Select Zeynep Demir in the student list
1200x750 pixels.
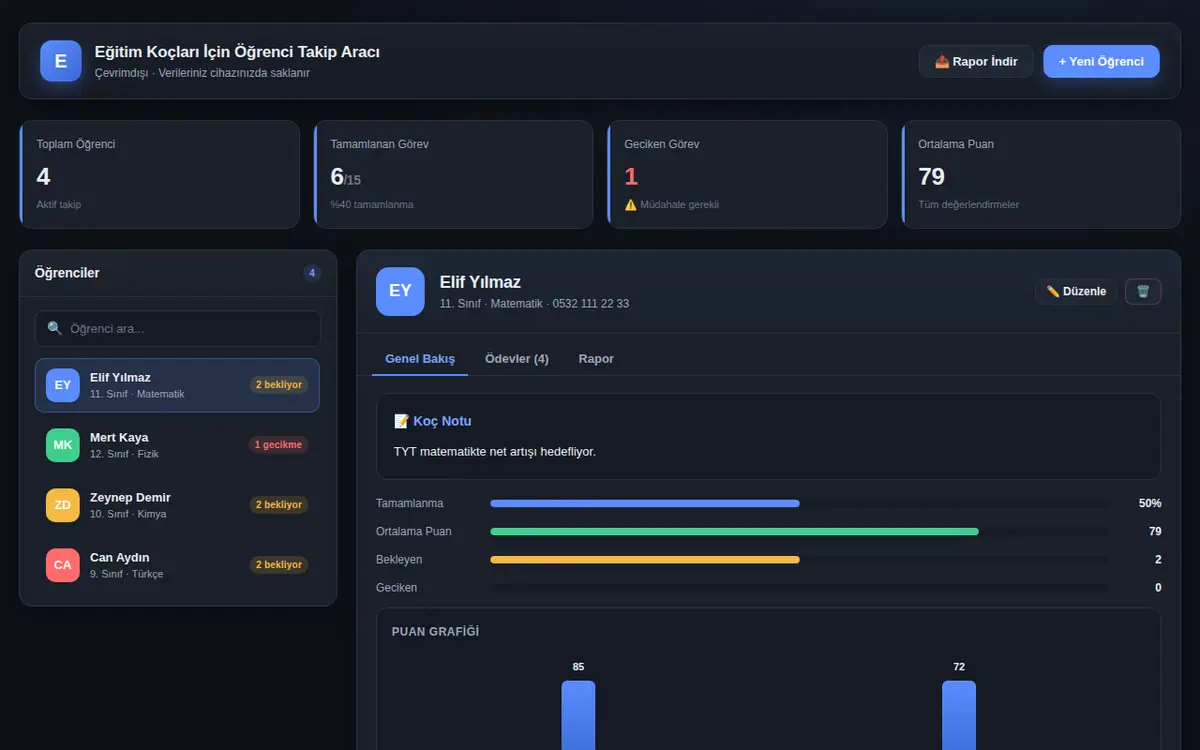coord(177,505)
